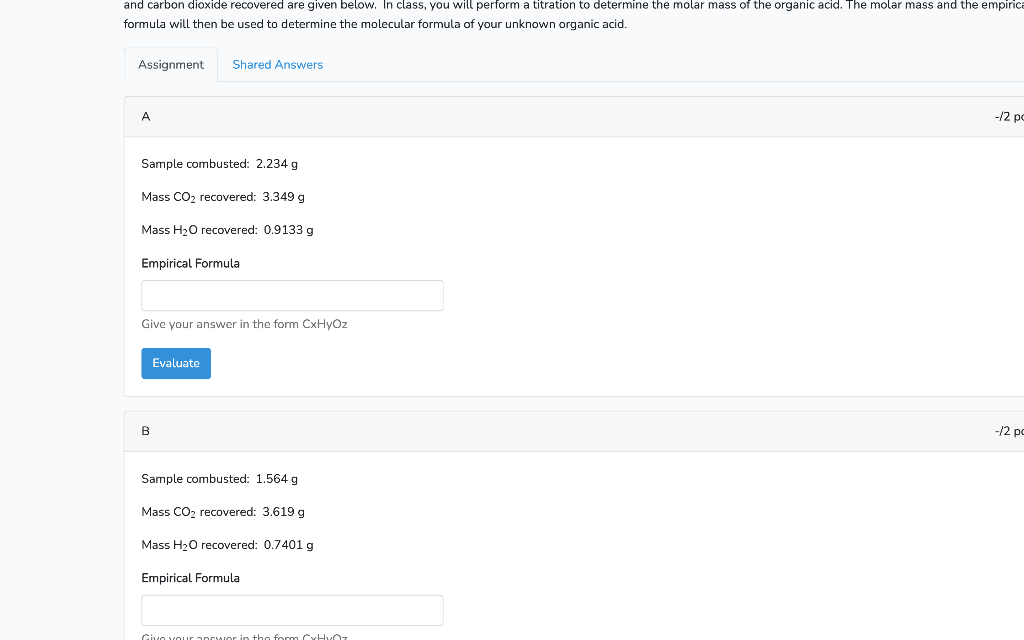Click the points indicator in section B header

[1009, 431]
